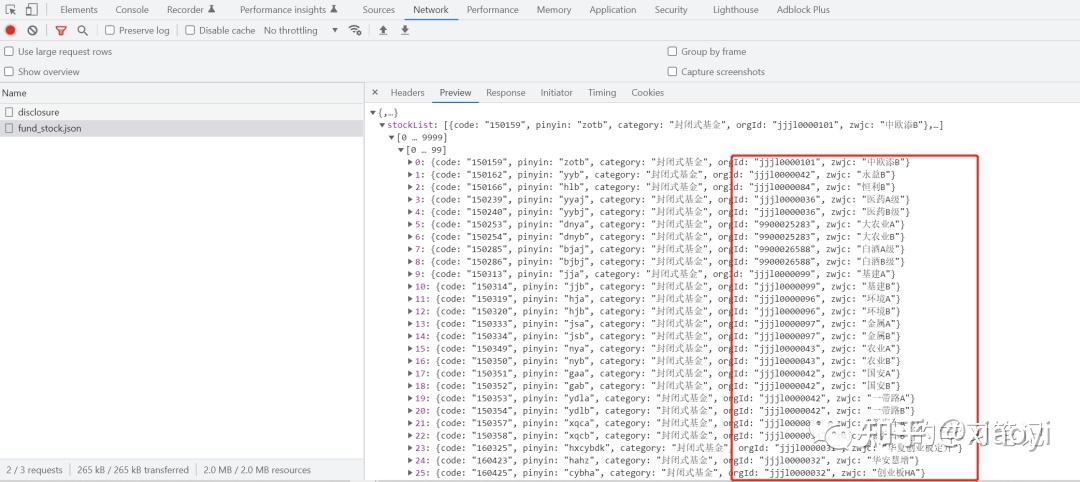Close the request details pane

(x=375, y=92)
